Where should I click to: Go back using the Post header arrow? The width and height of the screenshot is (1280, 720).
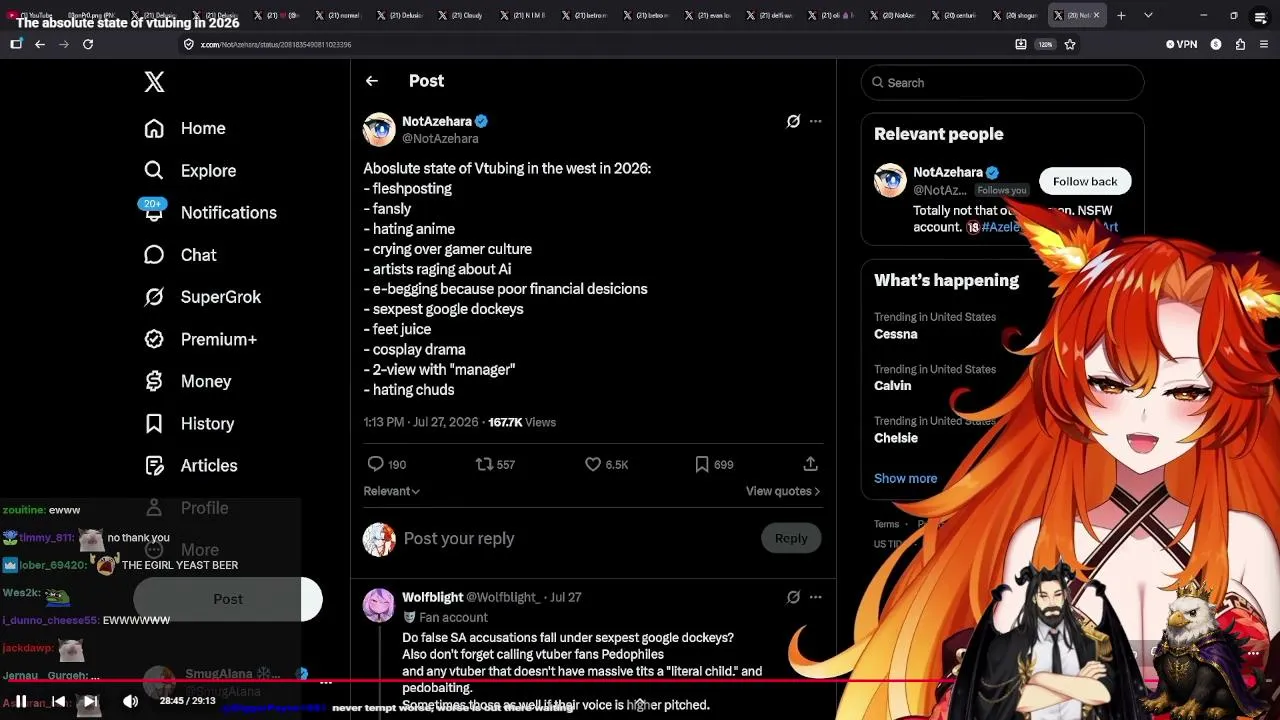click(372, 81)
